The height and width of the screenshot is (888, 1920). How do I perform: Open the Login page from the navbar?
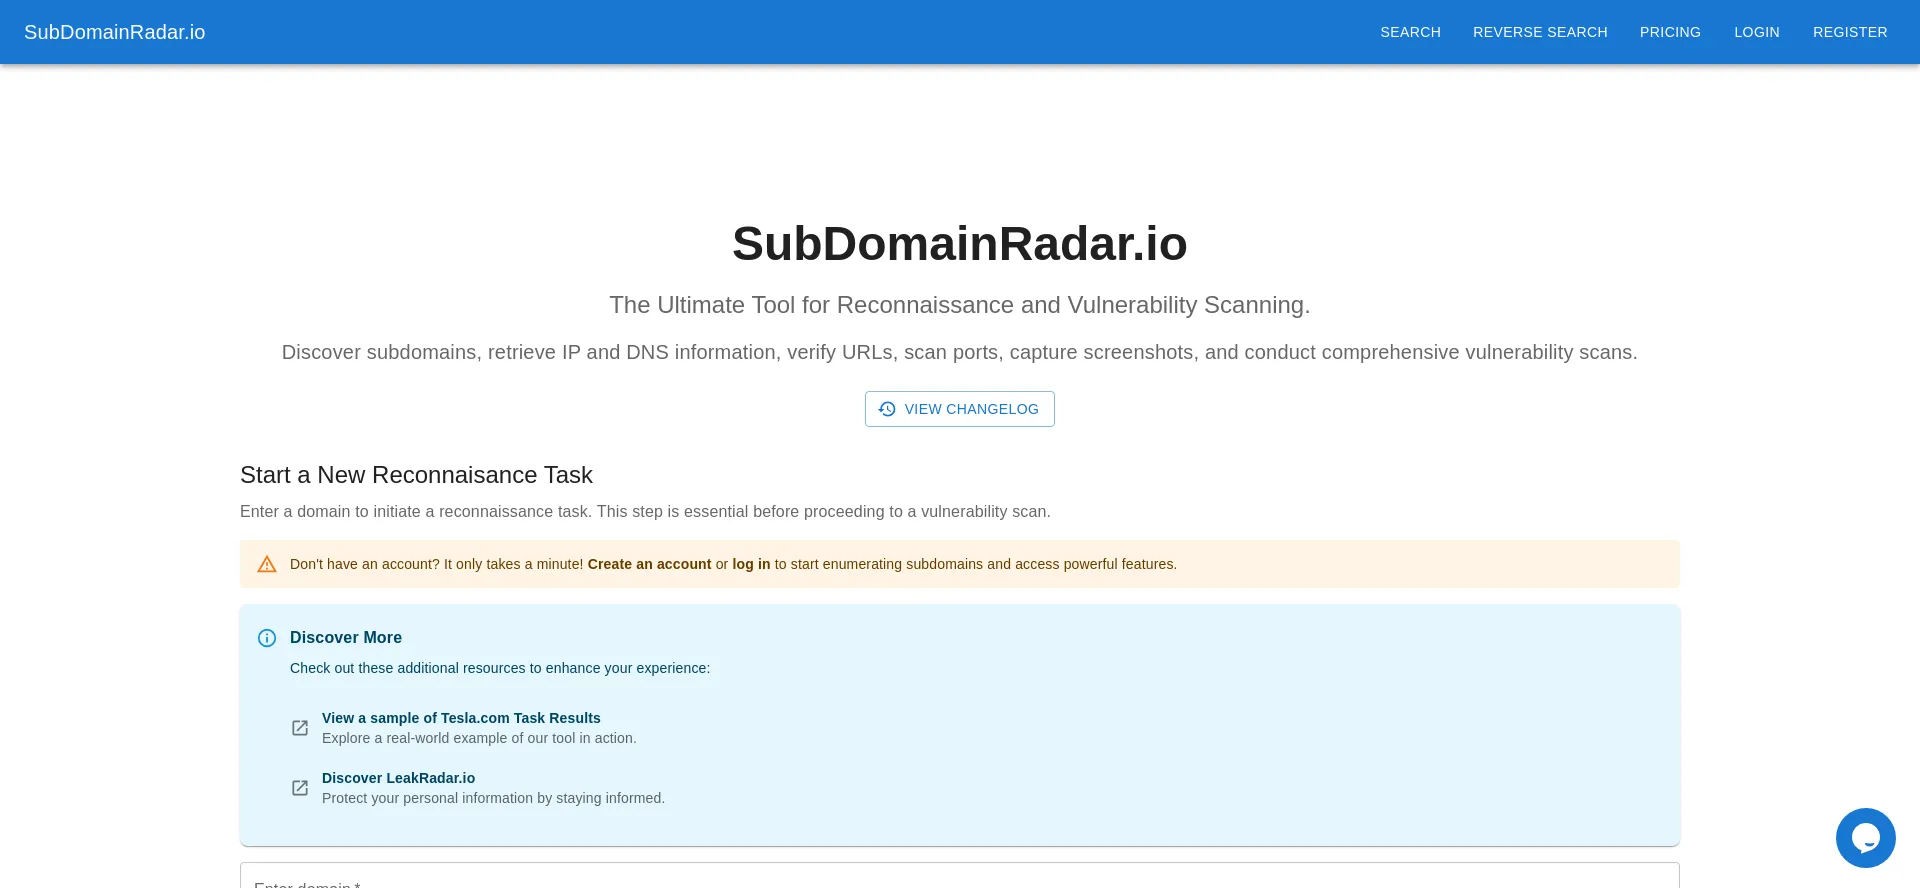tap(1757, 32)
